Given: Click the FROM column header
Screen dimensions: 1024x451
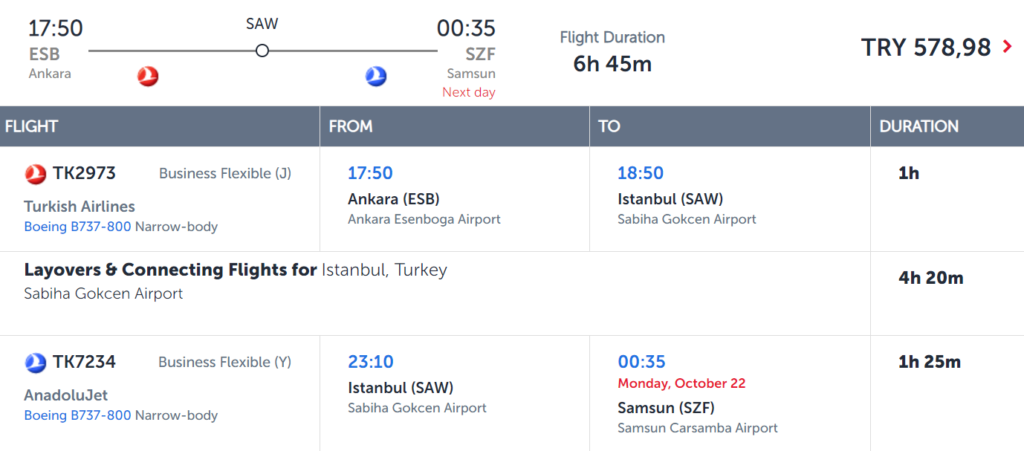Looking at the screenshot, I should (x=351, y=127).
